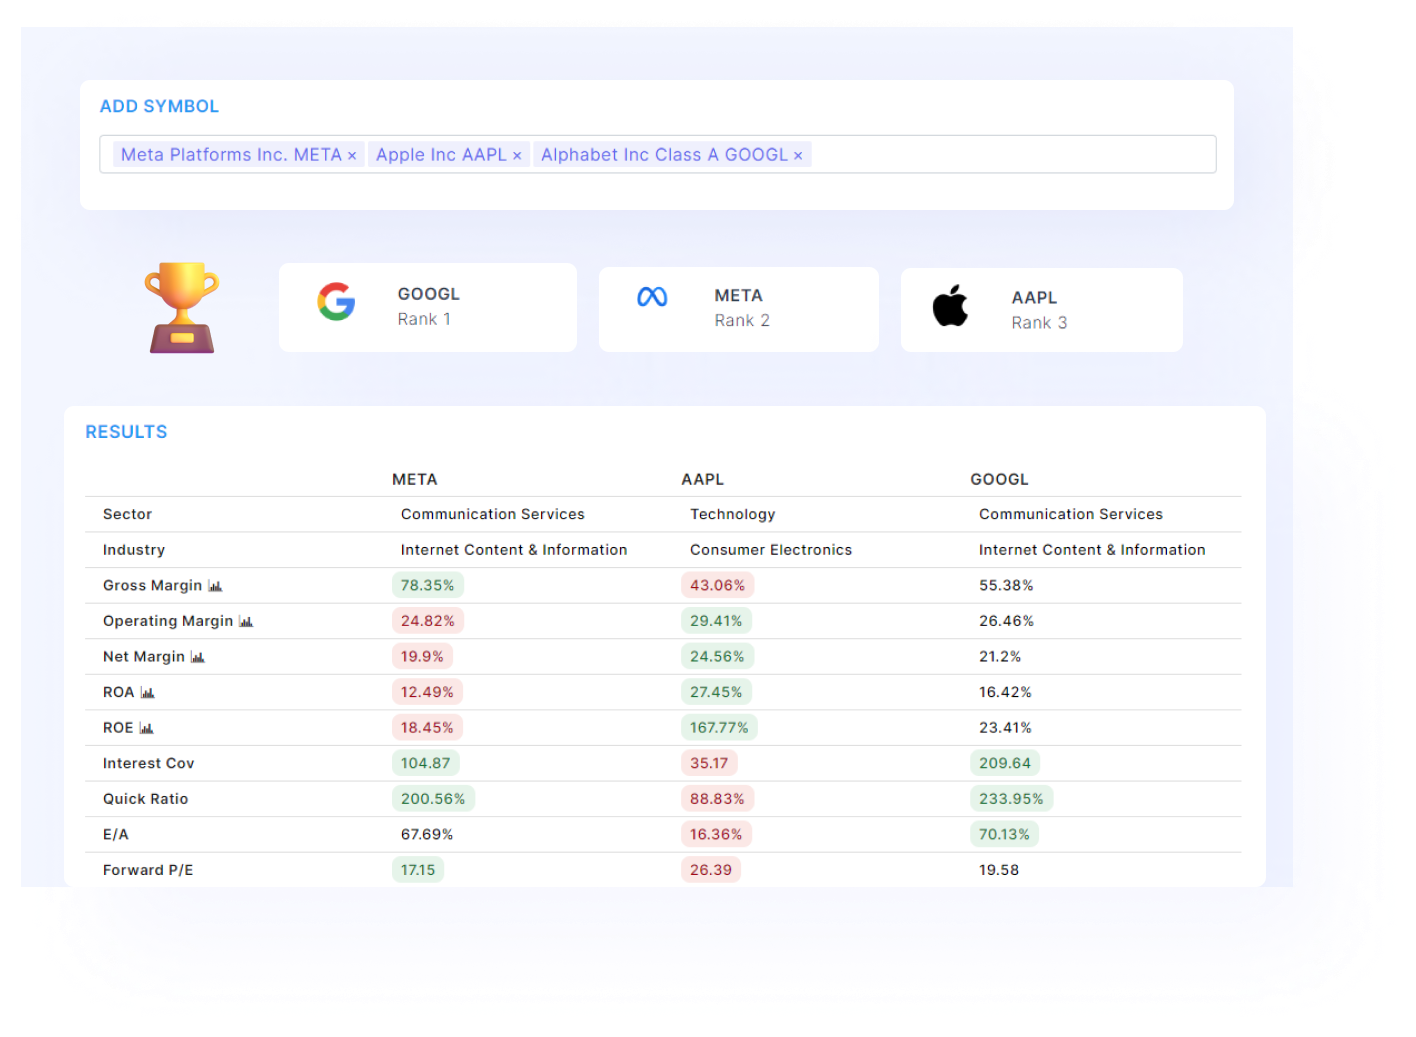Click AAPL net margin 24.56%
This screenshot has width=1416, height=1037.
(717, 657)
